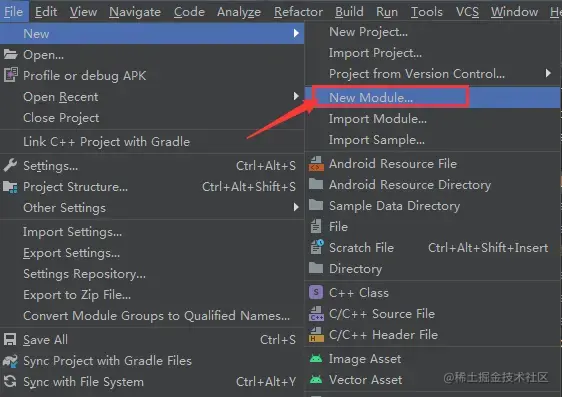Choose Import Project... option
This screenshot has width=562, height=397.
click(x=375, y=53)
